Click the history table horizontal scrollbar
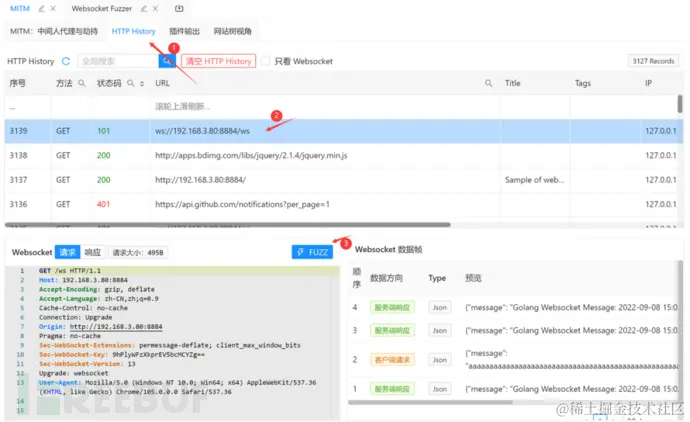This screenshot has width=690, height=422. [x=228, y=225]
